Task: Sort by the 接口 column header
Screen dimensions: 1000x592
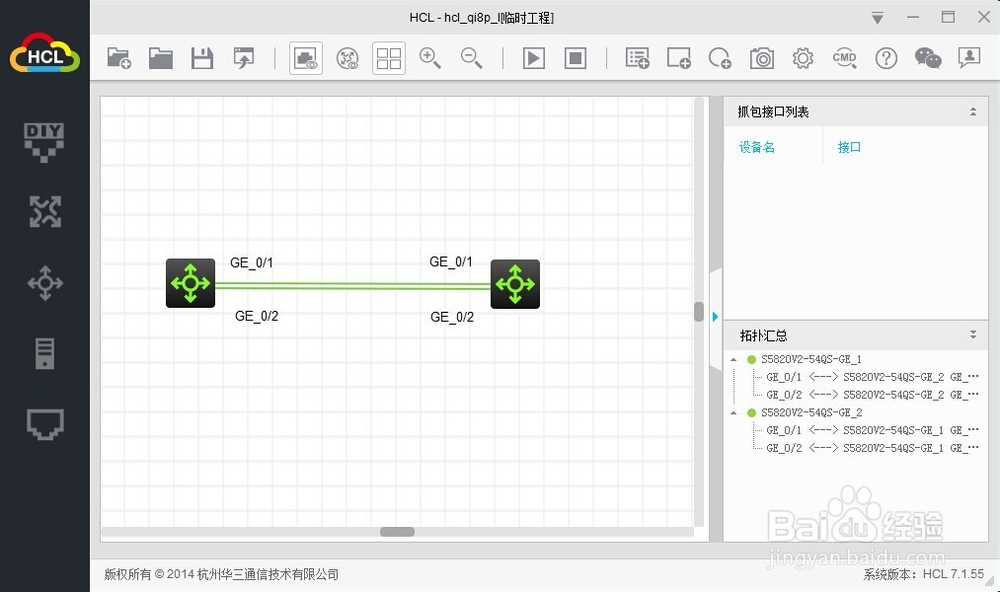Action: click(x=848, y=146)
